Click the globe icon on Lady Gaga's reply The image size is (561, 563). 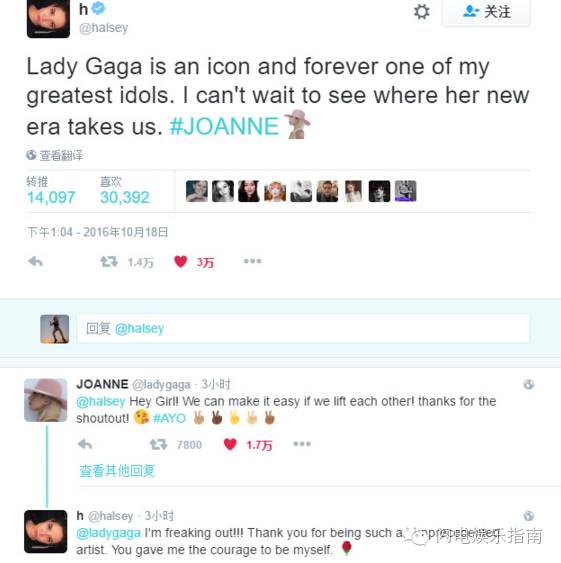click(529, 384)
